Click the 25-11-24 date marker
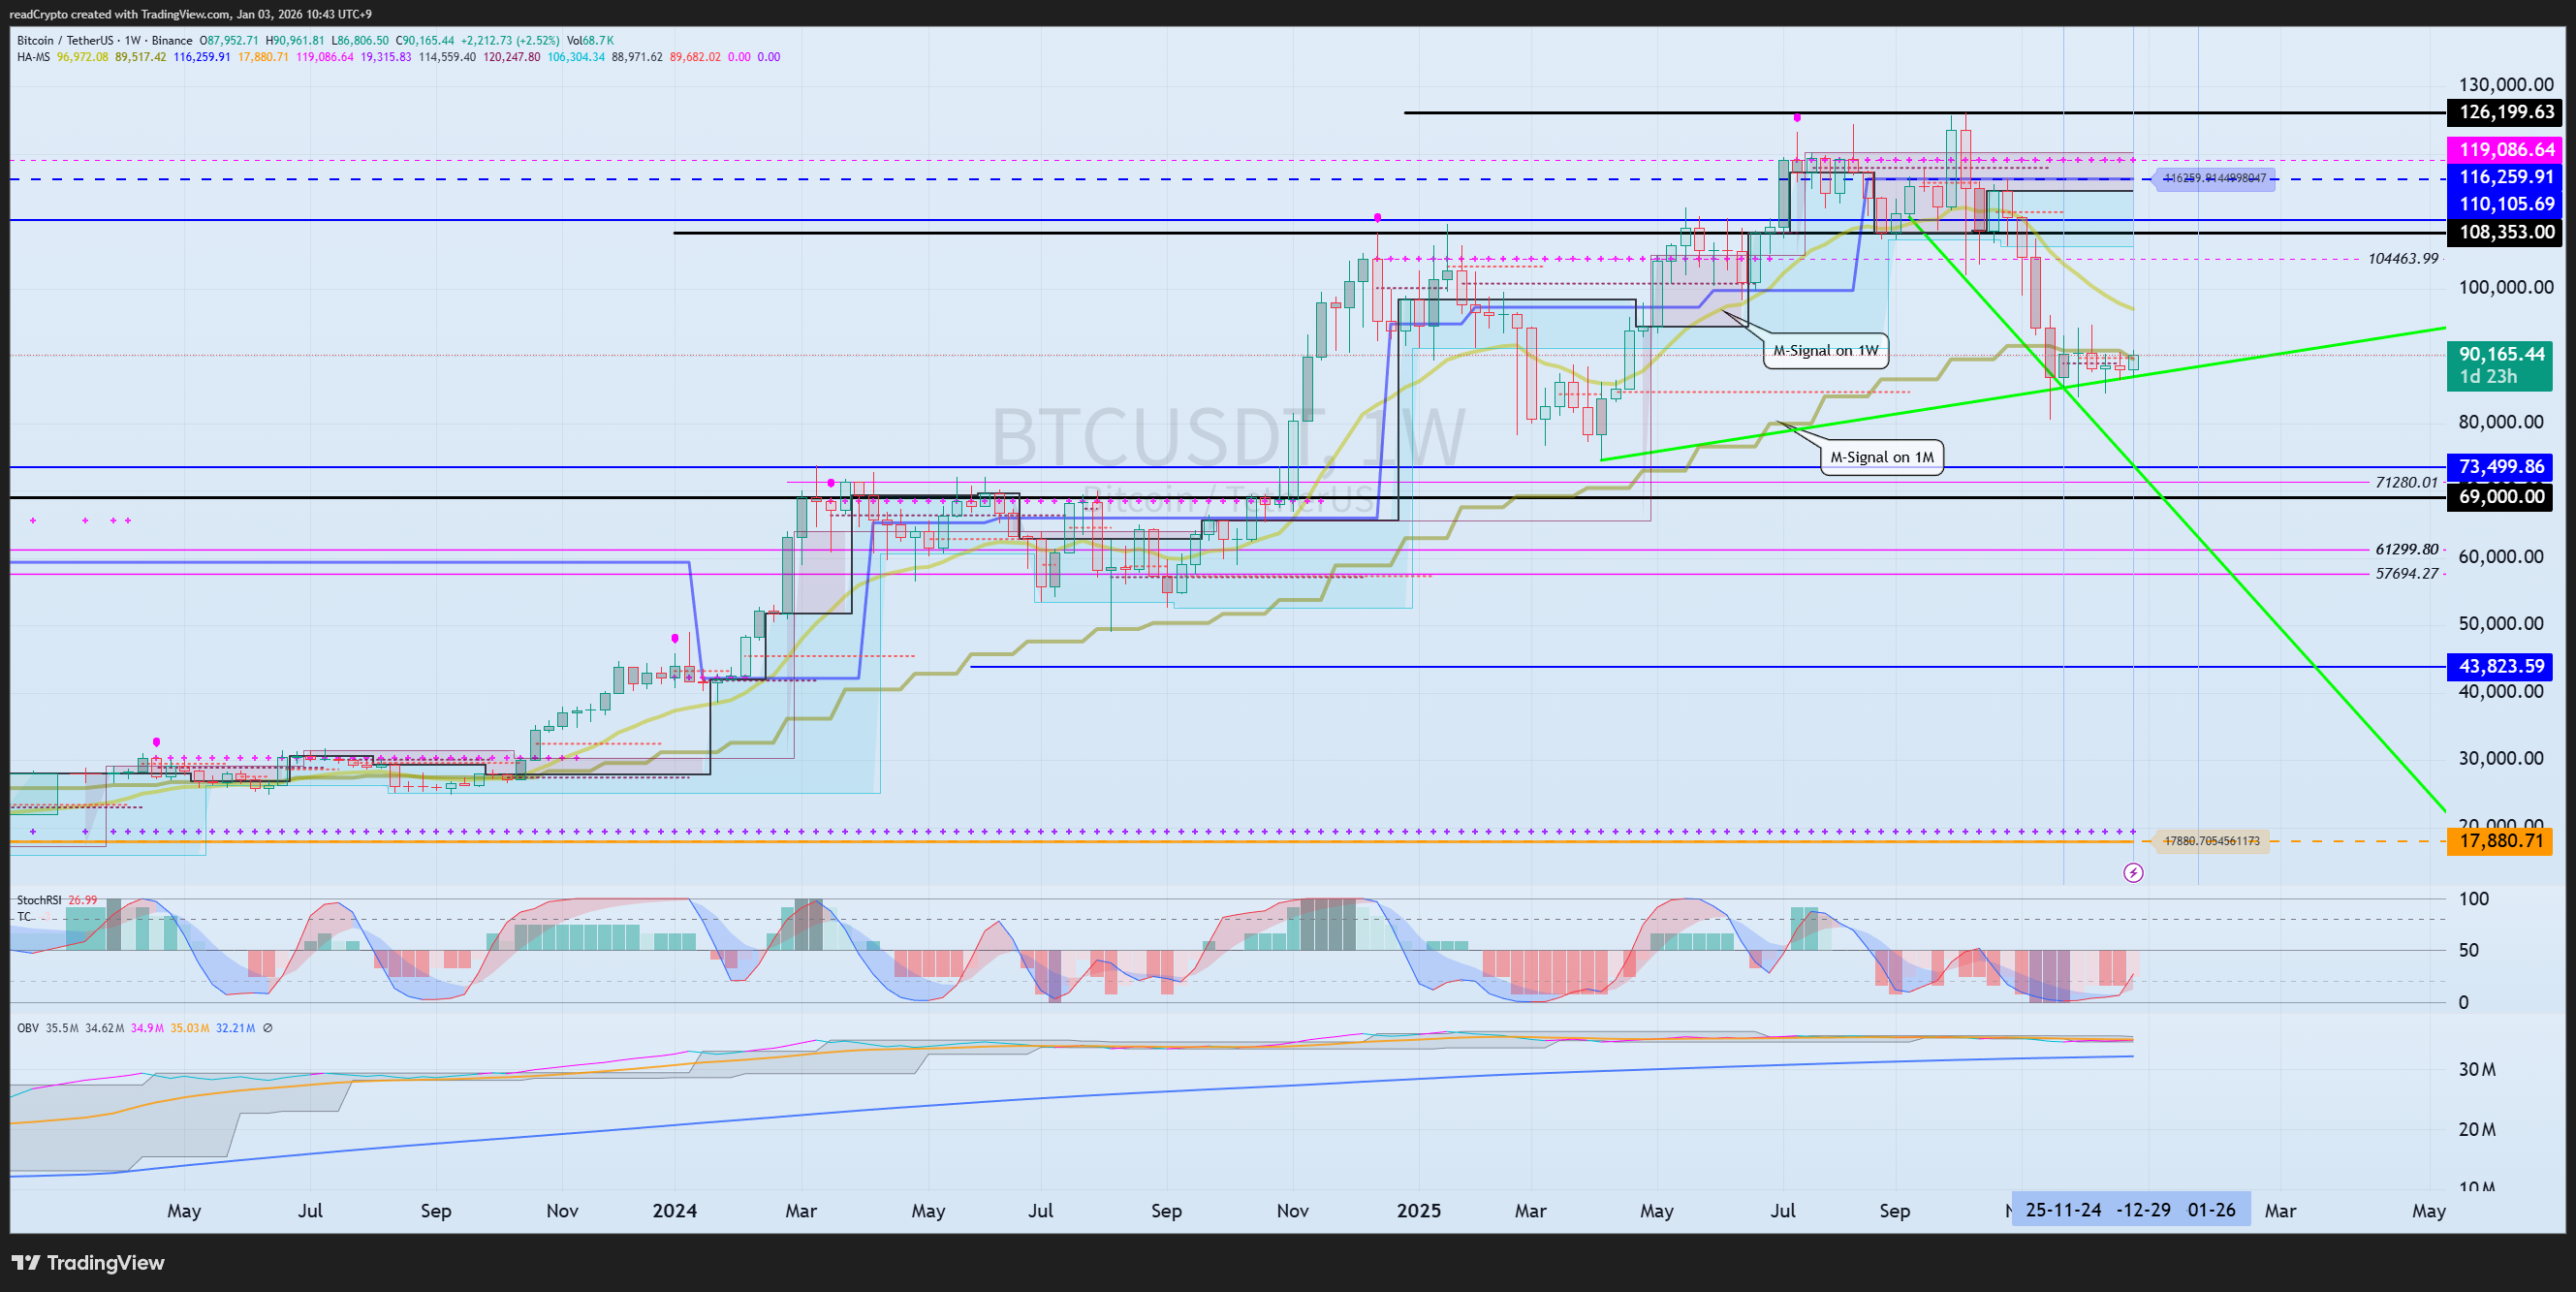This screenshot has height=1292, width=2576. point(2062,1210)
